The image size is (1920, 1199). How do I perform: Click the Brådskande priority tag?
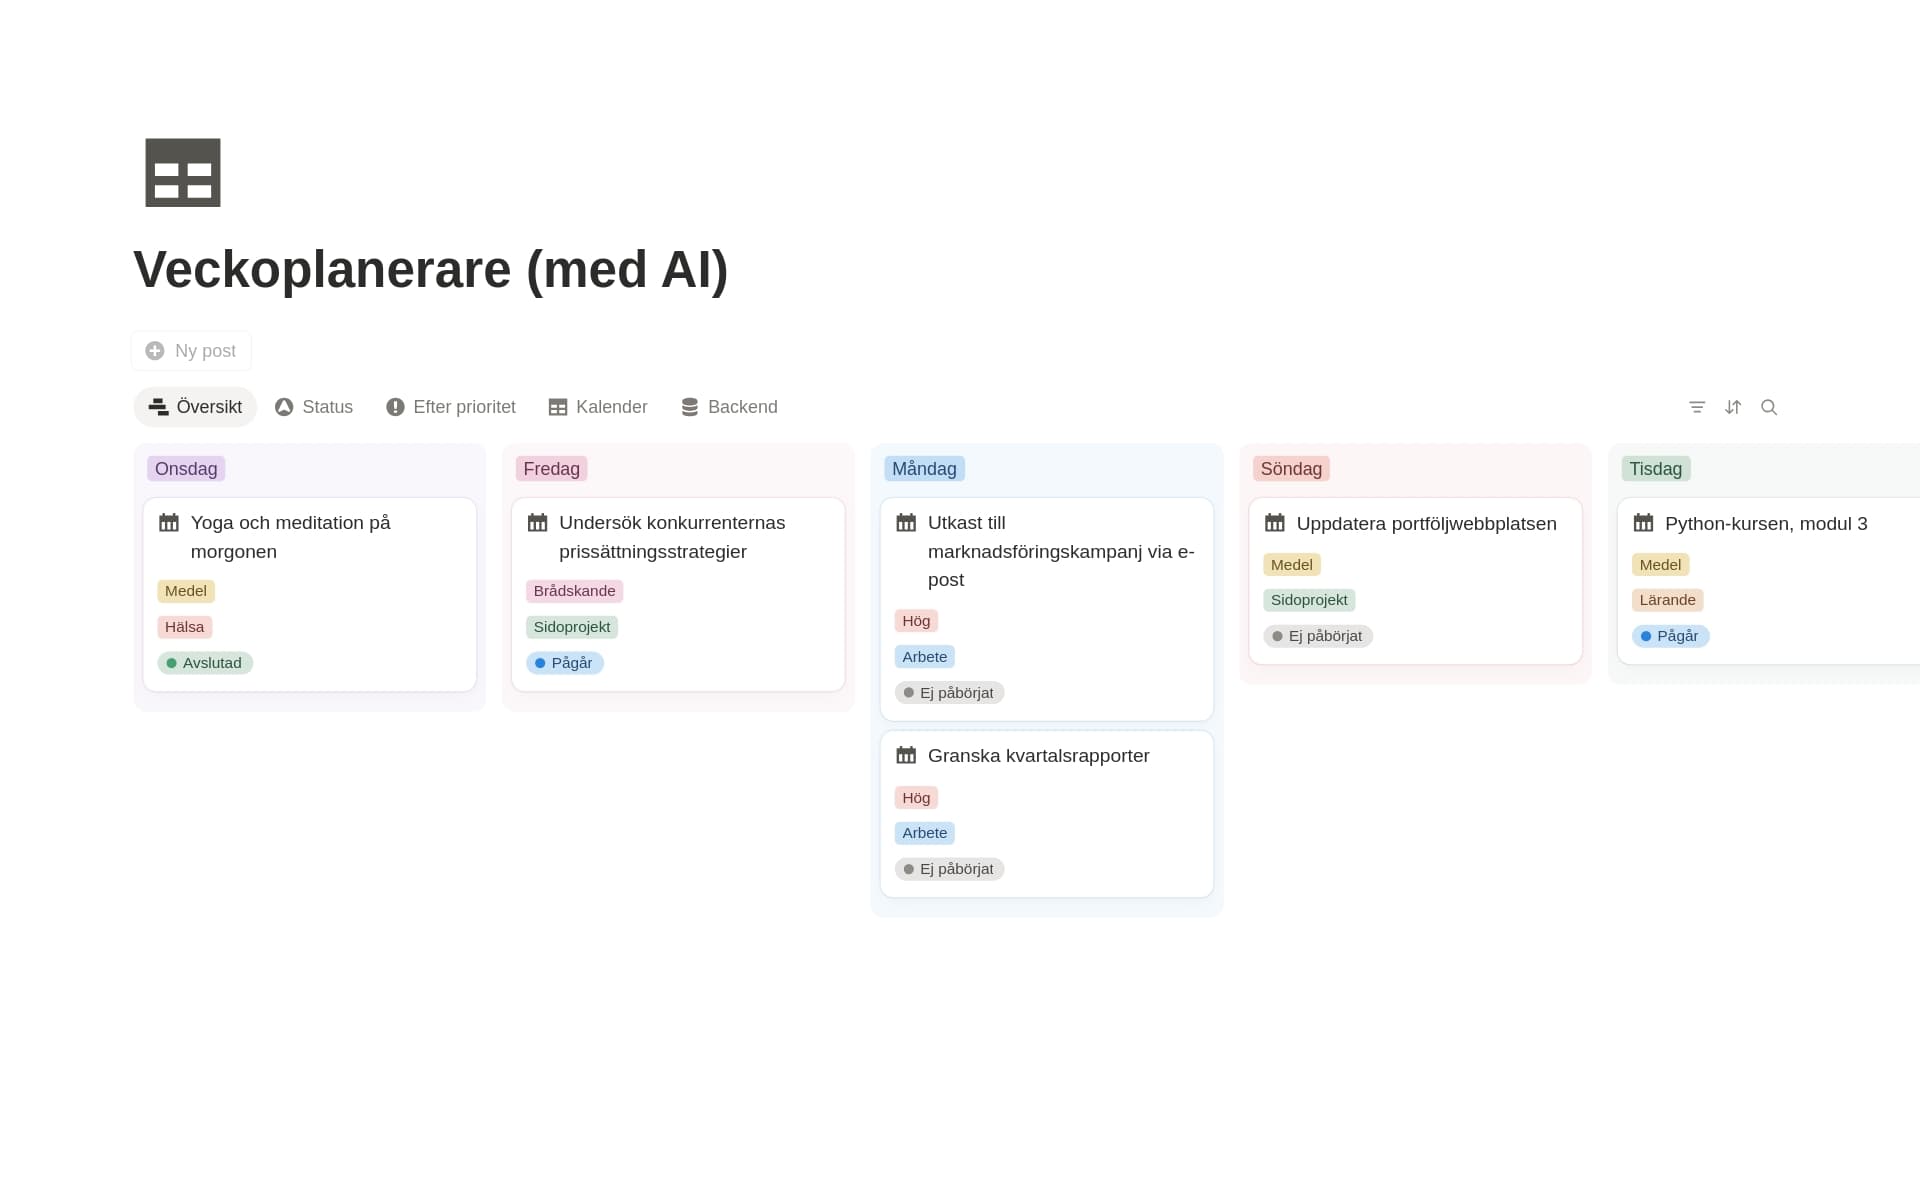coord(574,591)
